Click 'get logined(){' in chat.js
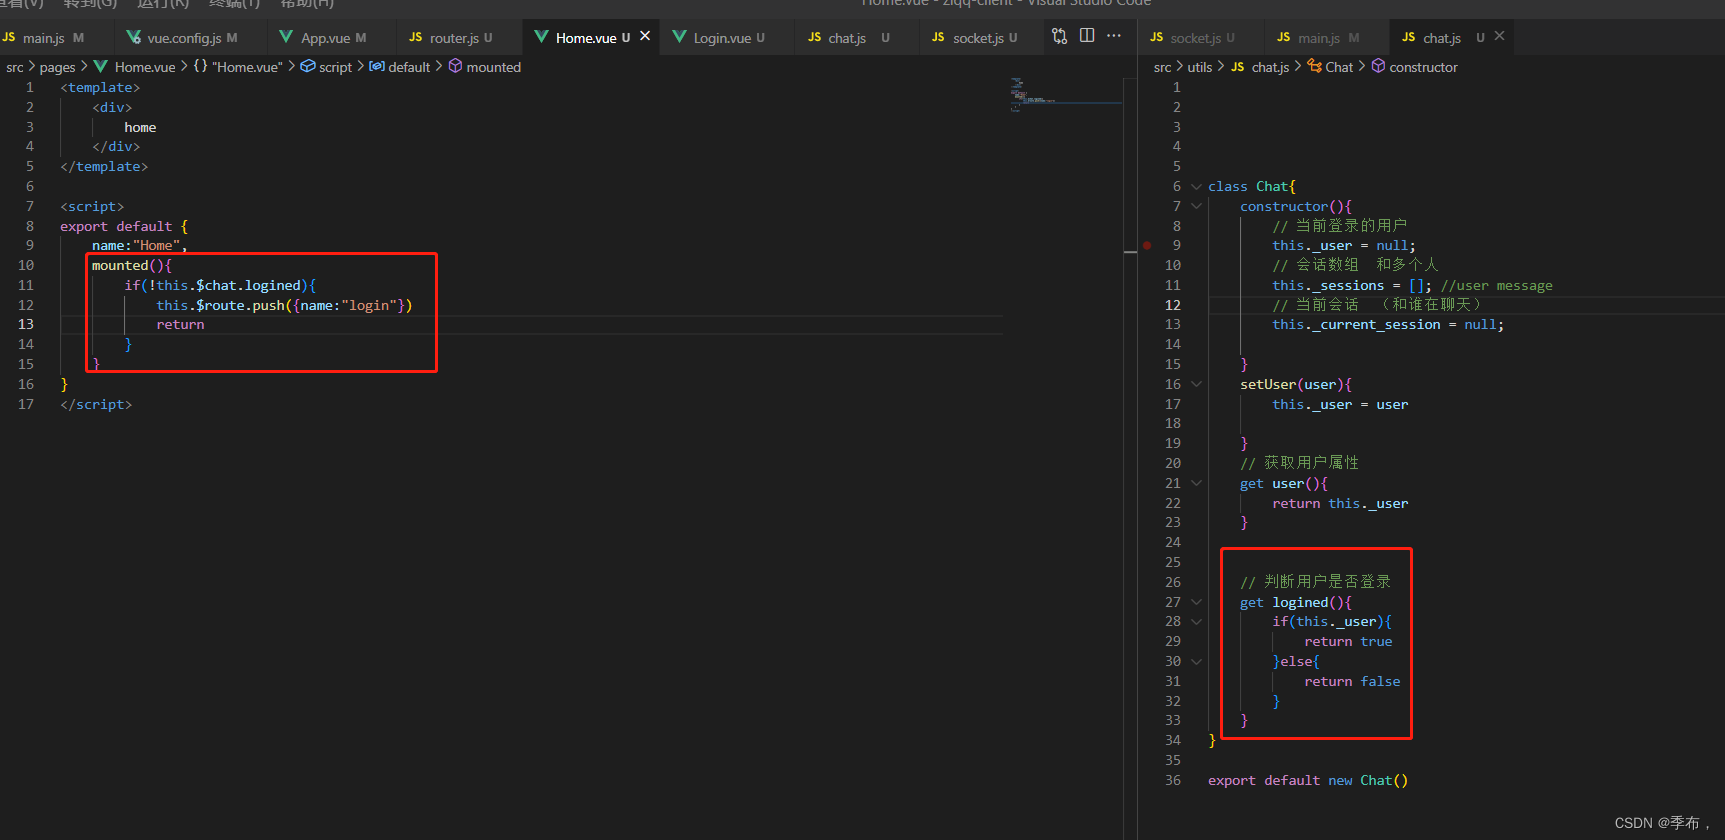Viewport: 1725px width, 840px height. [1296, 602]
